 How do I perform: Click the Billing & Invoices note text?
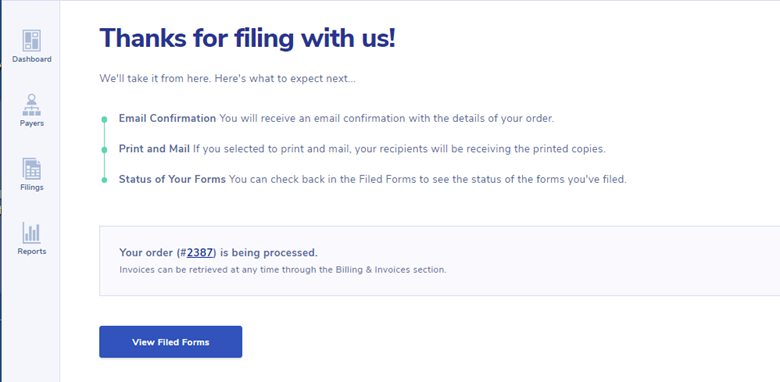coord(283,270)
